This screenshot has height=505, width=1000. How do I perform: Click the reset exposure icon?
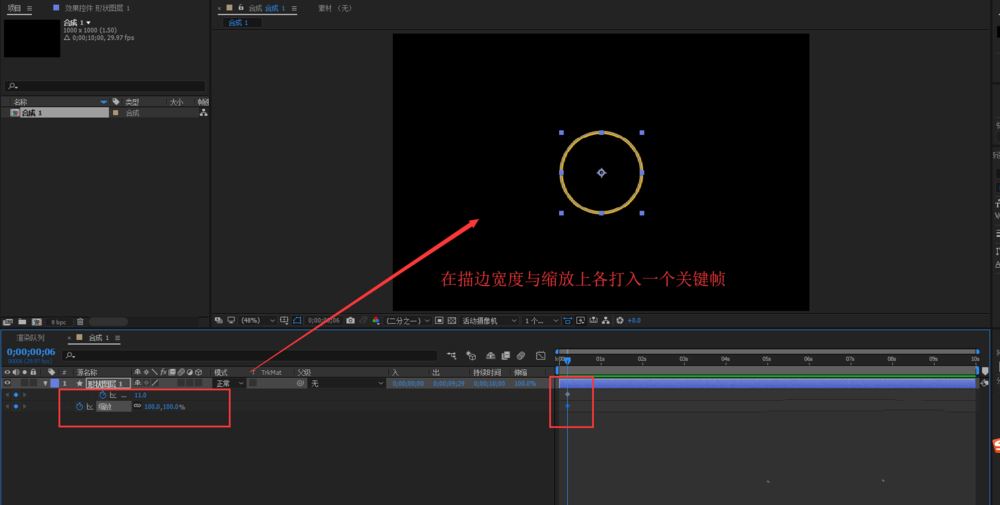coord(619,321)
